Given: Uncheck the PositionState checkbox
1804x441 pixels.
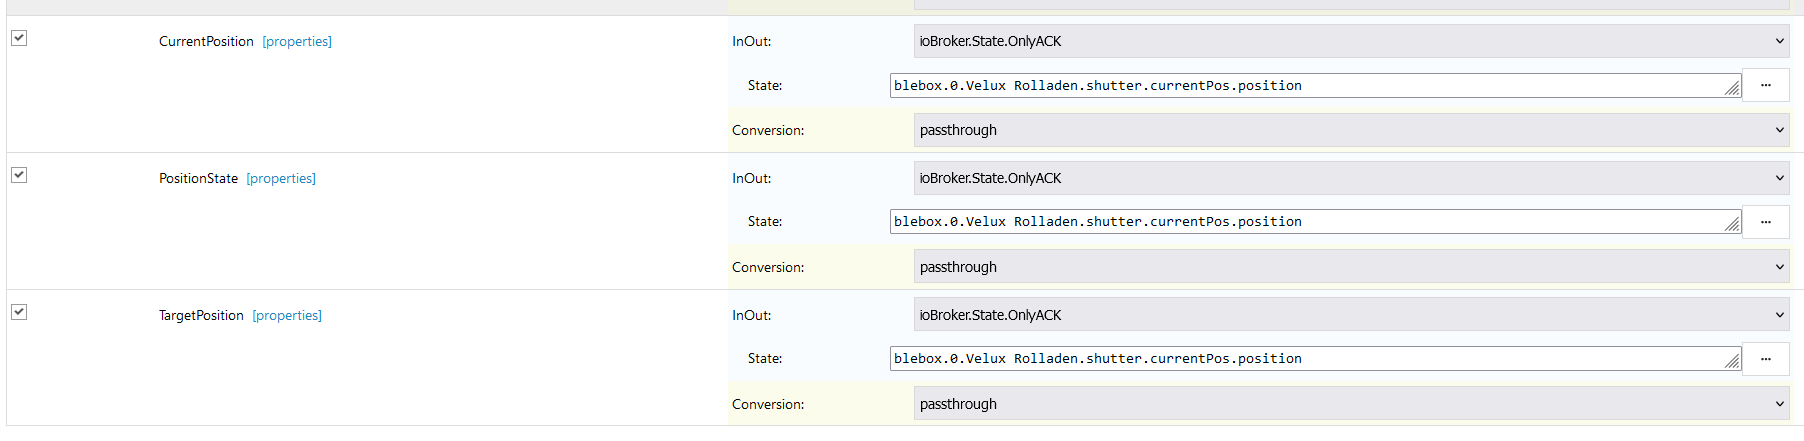Looking at the screenshot, I should [19, 175].
